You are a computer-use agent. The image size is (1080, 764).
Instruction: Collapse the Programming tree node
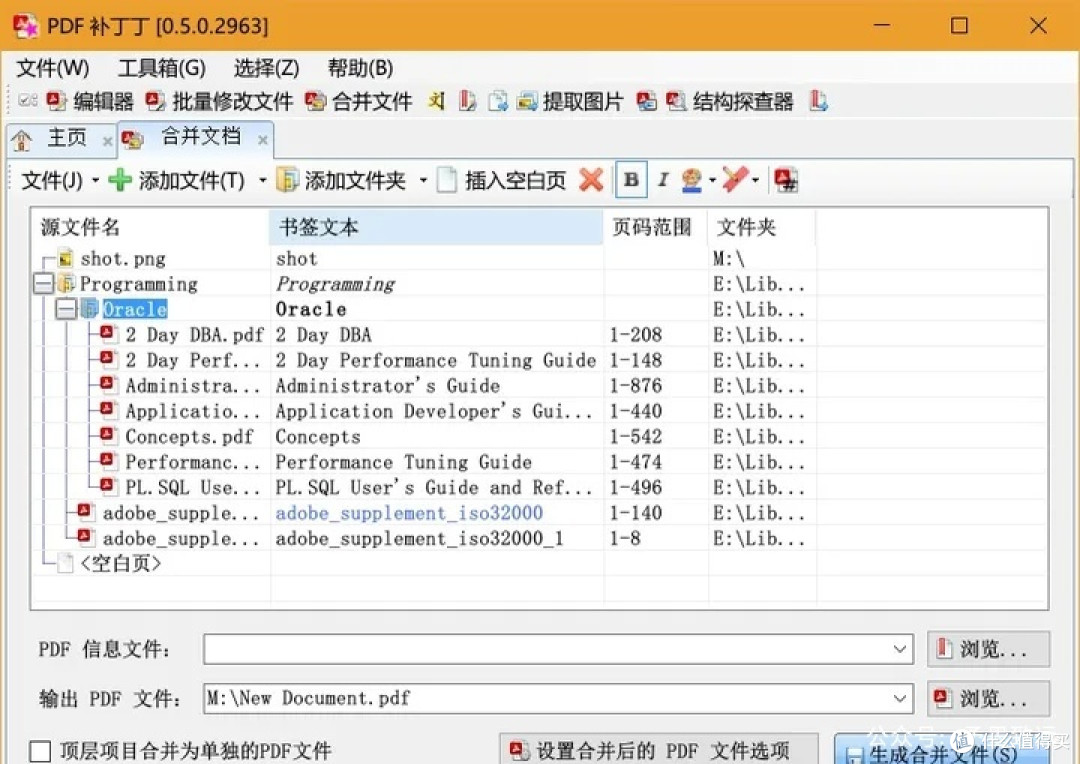coord(42,283)
